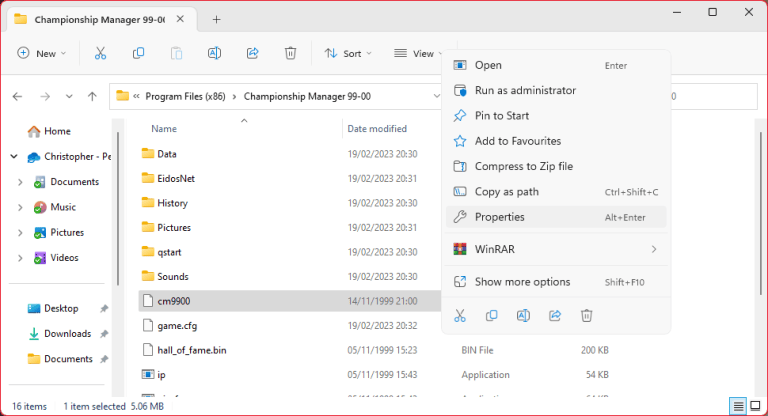
Task: Click the Copy icon in the context menu
Action: tap(491, 316)
